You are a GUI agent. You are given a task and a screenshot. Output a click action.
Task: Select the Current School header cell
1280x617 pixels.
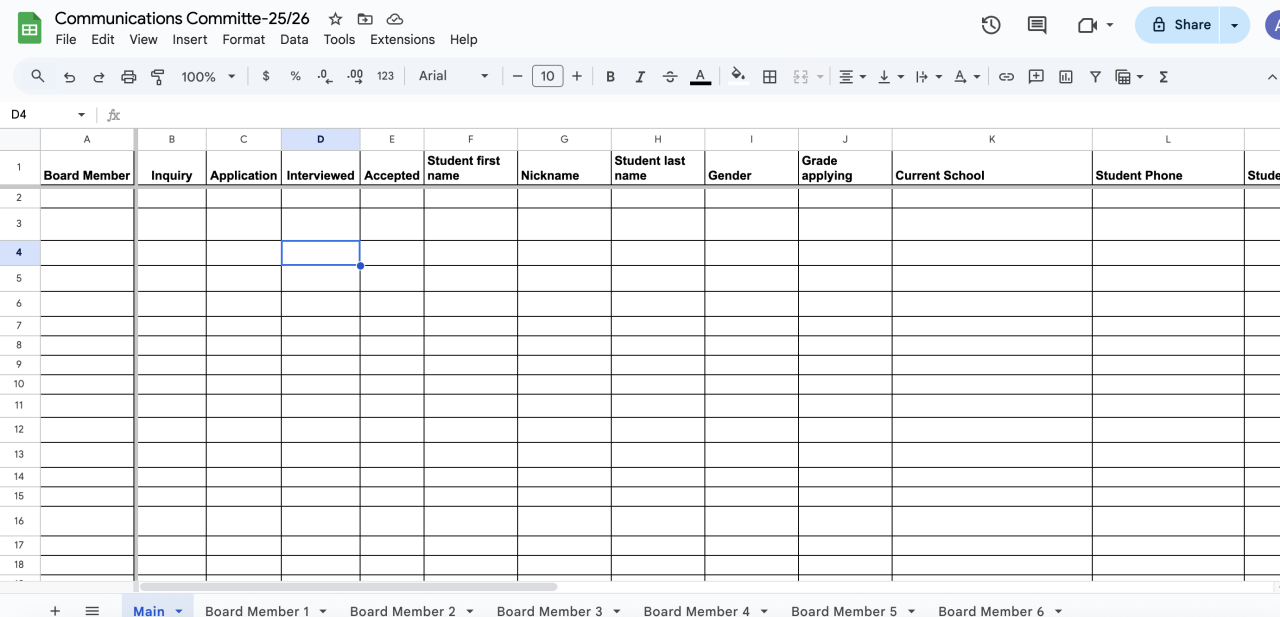pyautogui.click(x=992, y=168)
